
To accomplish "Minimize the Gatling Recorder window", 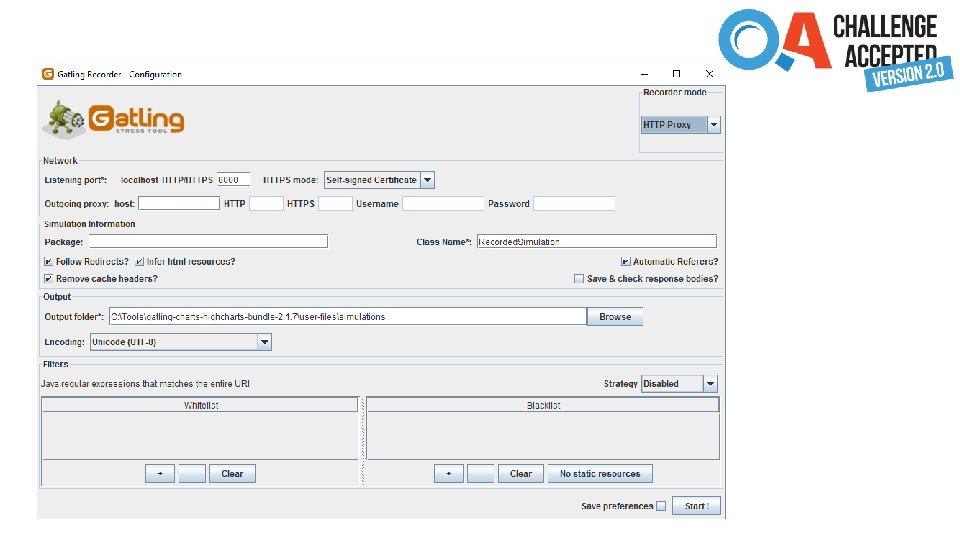I will [x=644, y=74].
